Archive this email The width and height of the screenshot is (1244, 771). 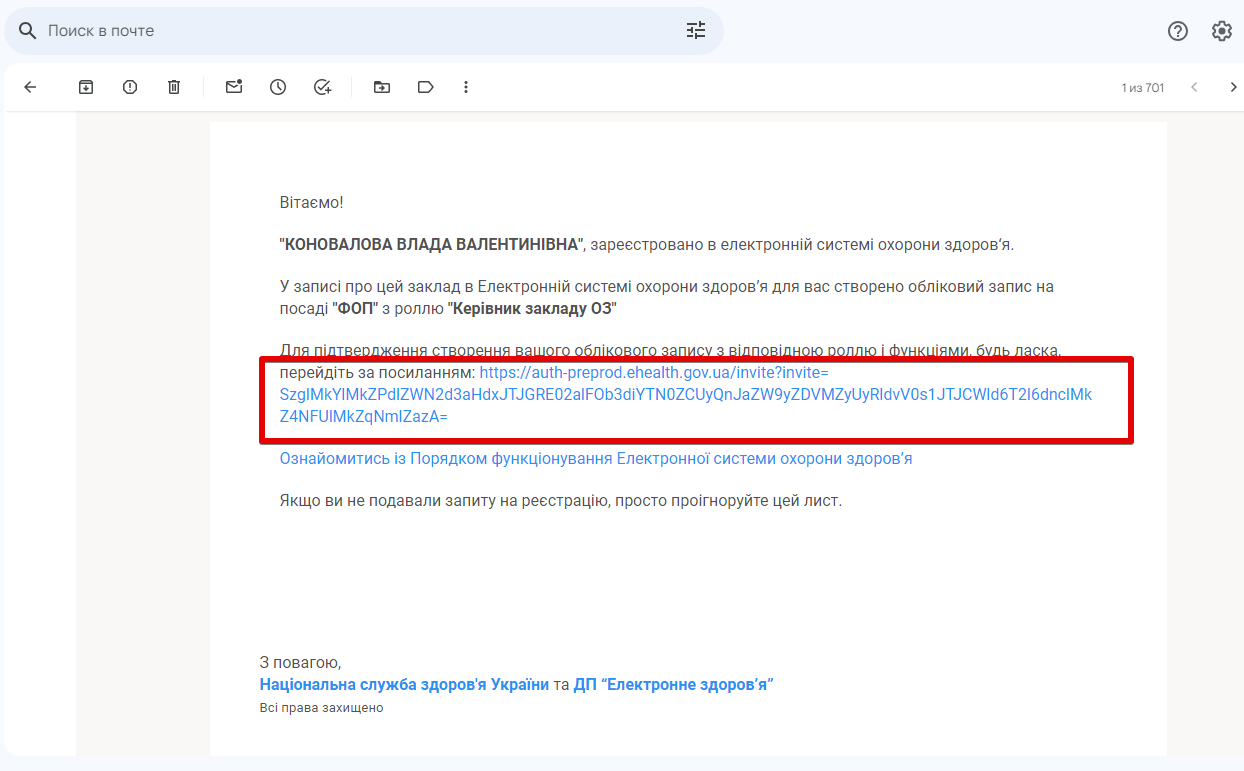[x=86, y=87]
